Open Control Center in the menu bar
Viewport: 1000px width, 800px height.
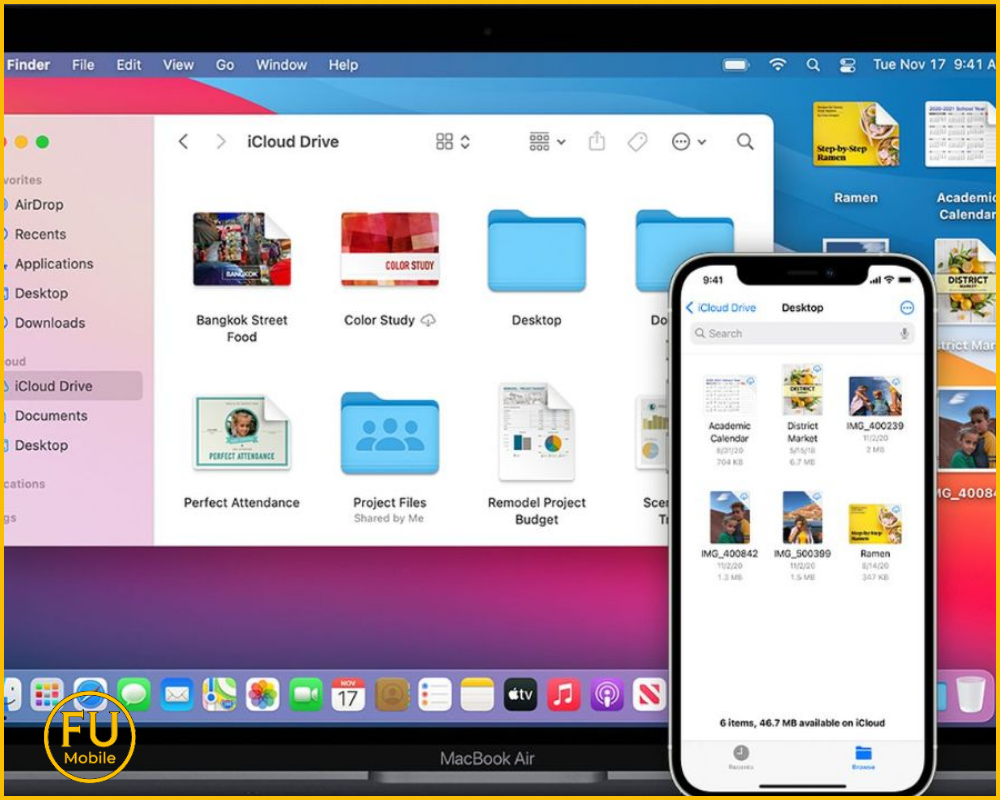tap(848, 65)
